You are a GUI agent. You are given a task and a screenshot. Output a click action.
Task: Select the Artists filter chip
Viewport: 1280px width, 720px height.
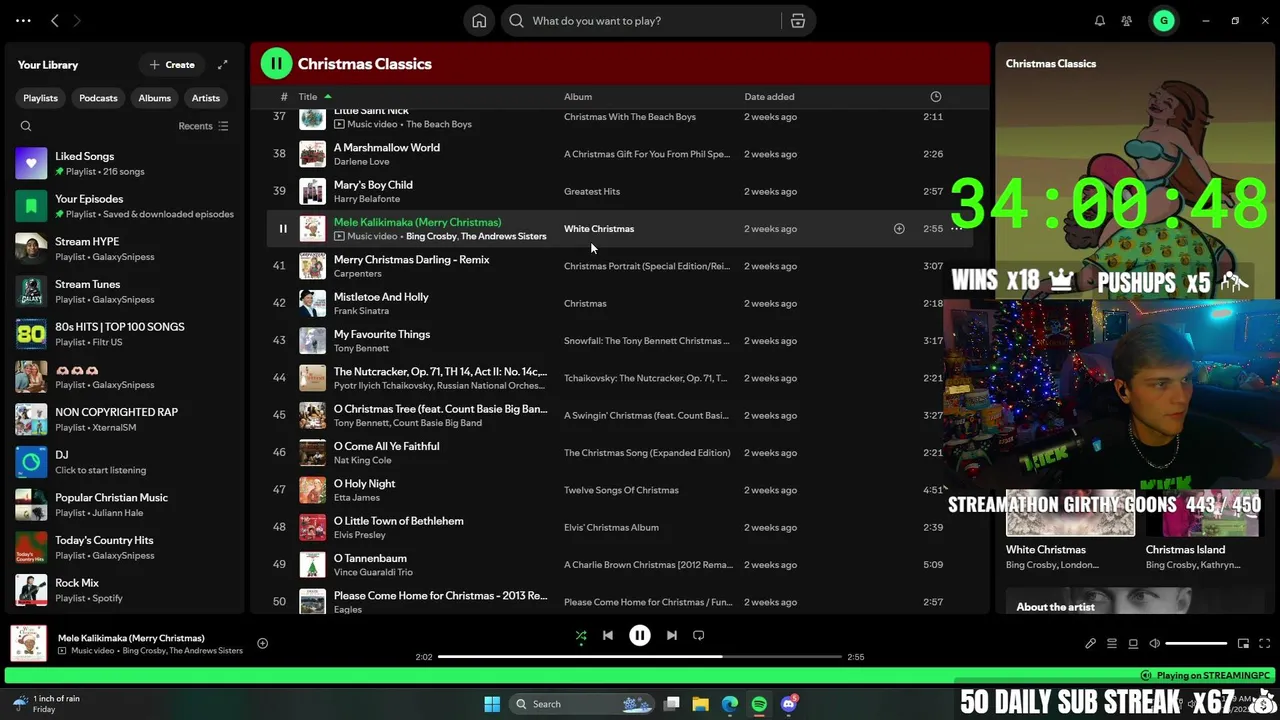click(x=206, y=98)
